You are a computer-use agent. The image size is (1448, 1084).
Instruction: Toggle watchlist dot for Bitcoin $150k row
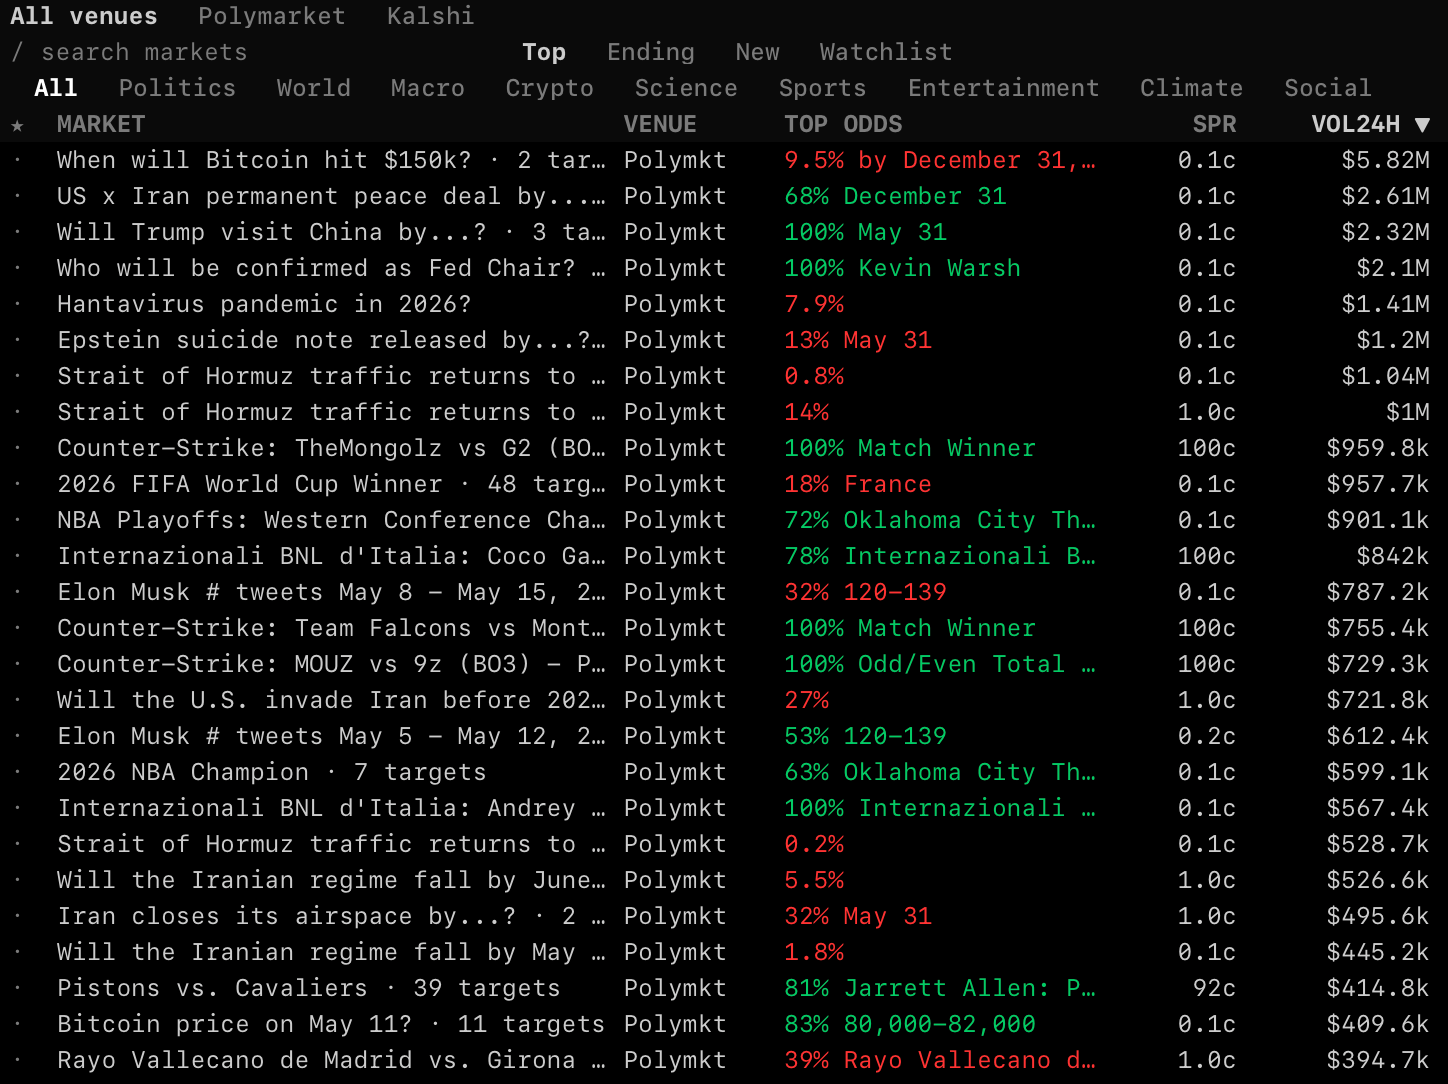click(x=17, y=160)
